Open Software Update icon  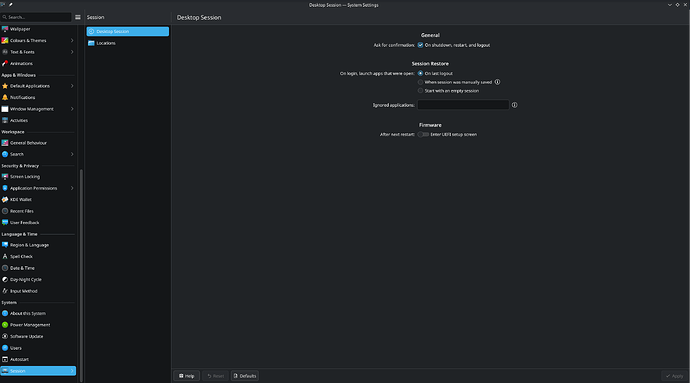tap(5, 336)
